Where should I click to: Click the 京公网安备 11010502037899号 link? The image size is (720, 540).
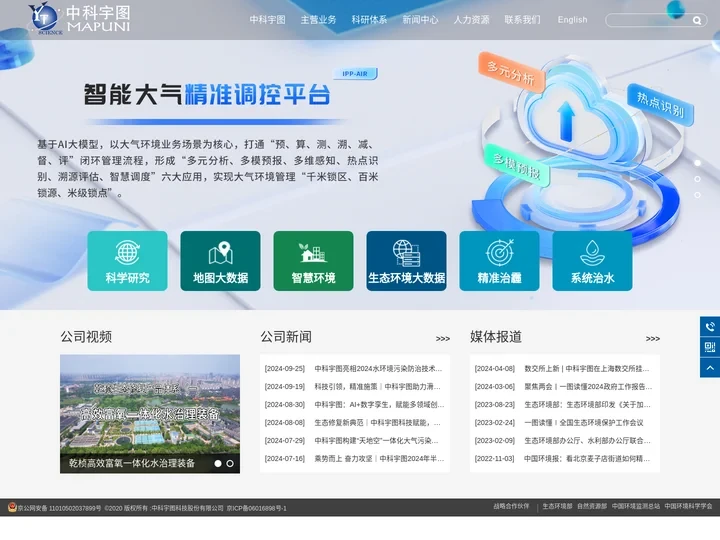(x=59, y=508)
